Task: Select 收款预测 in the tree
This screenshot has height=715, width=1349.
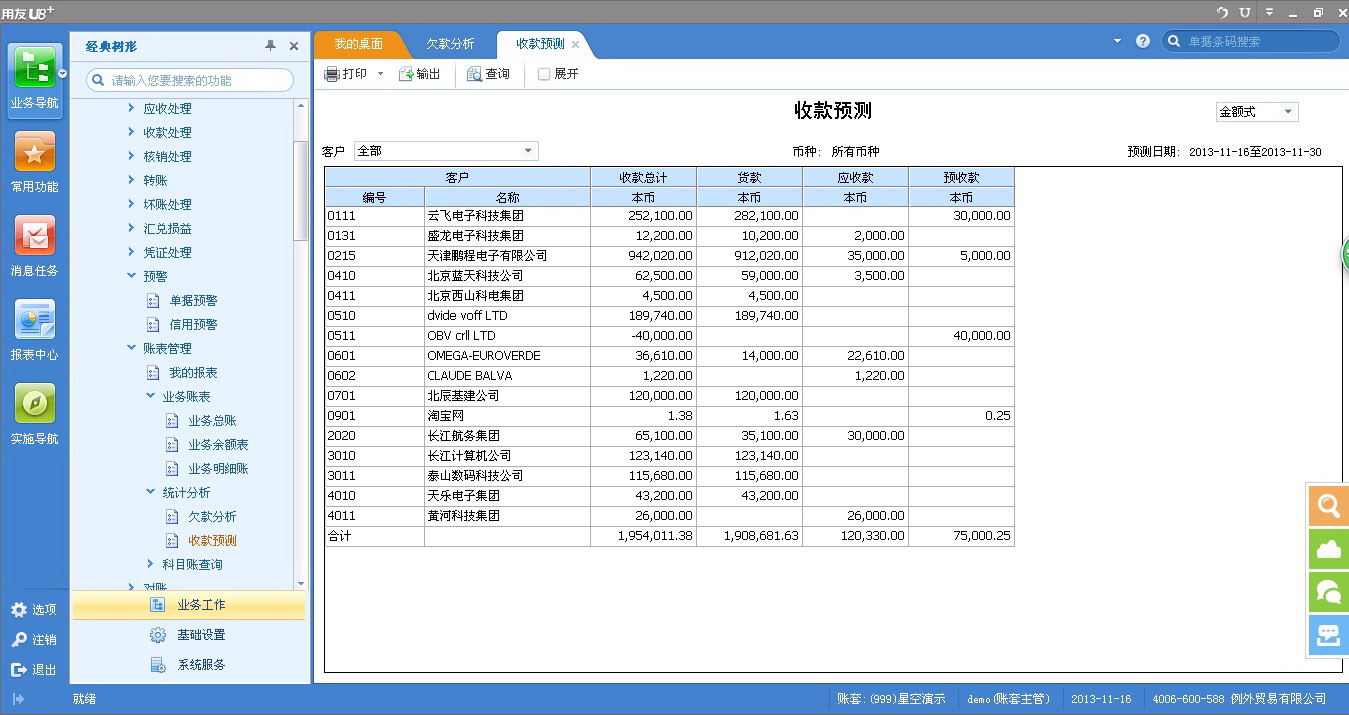Action: click(212, 540)
